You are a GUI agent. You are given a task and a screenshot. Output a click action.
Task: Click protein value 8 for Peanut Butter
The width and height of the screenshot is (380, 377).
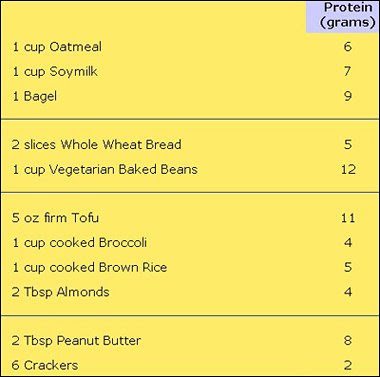[348, 341]
